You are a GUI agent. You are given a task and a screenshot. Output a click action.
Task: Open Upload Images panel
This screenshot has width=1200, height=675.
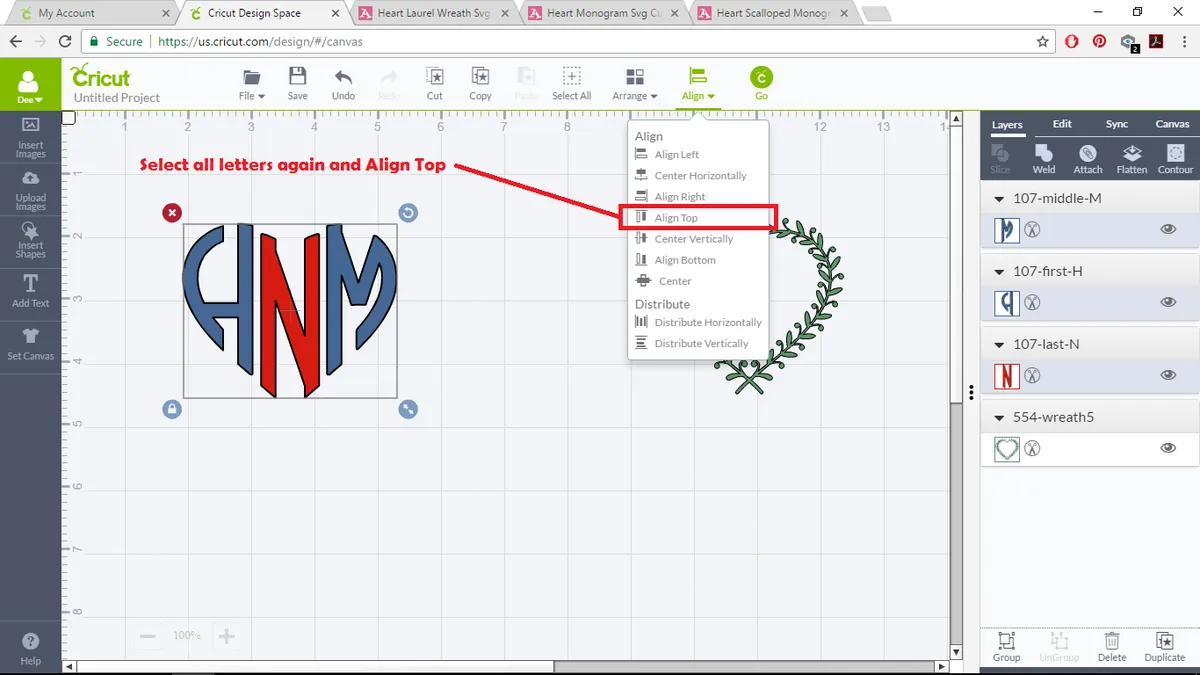pos(31,189)
